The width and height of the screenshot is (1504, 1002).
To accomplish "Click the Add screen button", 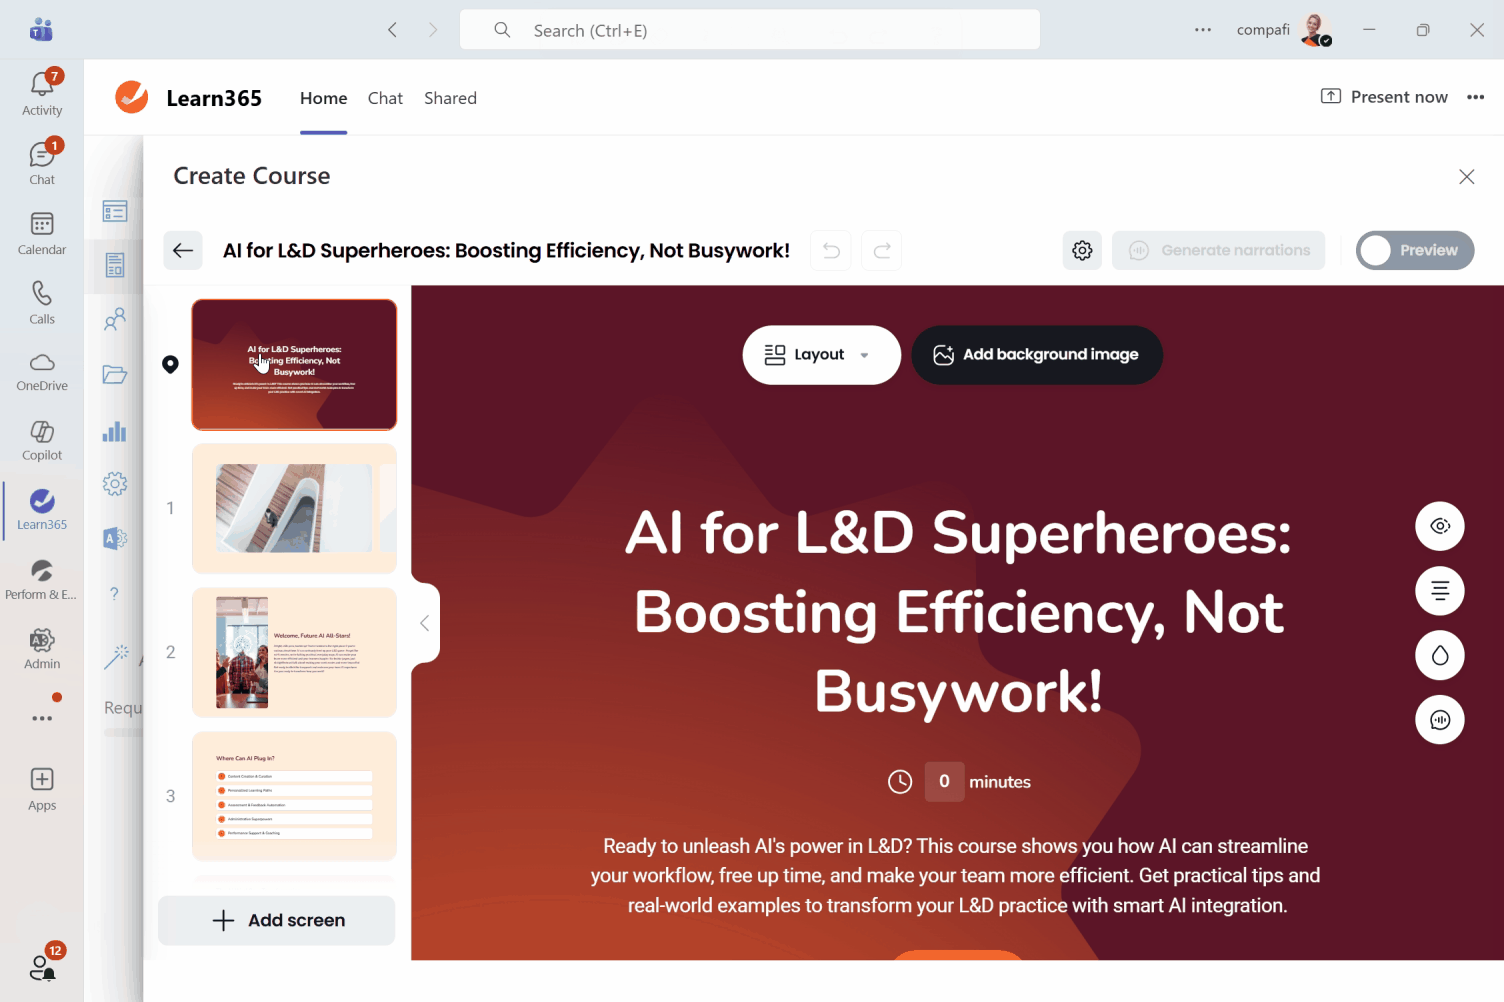I will pos(277,920).
